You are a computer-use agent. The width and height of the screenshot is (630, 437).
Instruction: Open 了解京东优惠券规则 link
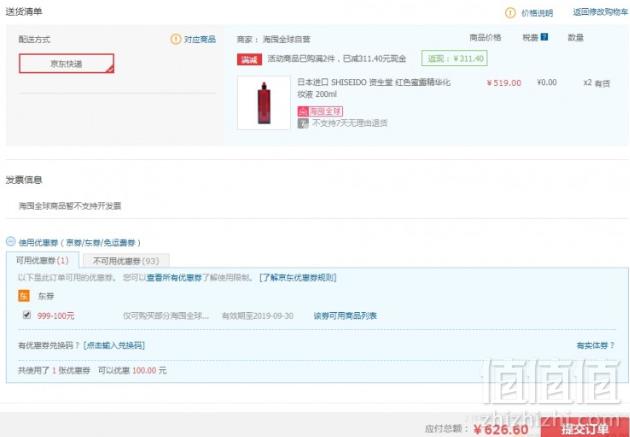(x=298, y=278)
